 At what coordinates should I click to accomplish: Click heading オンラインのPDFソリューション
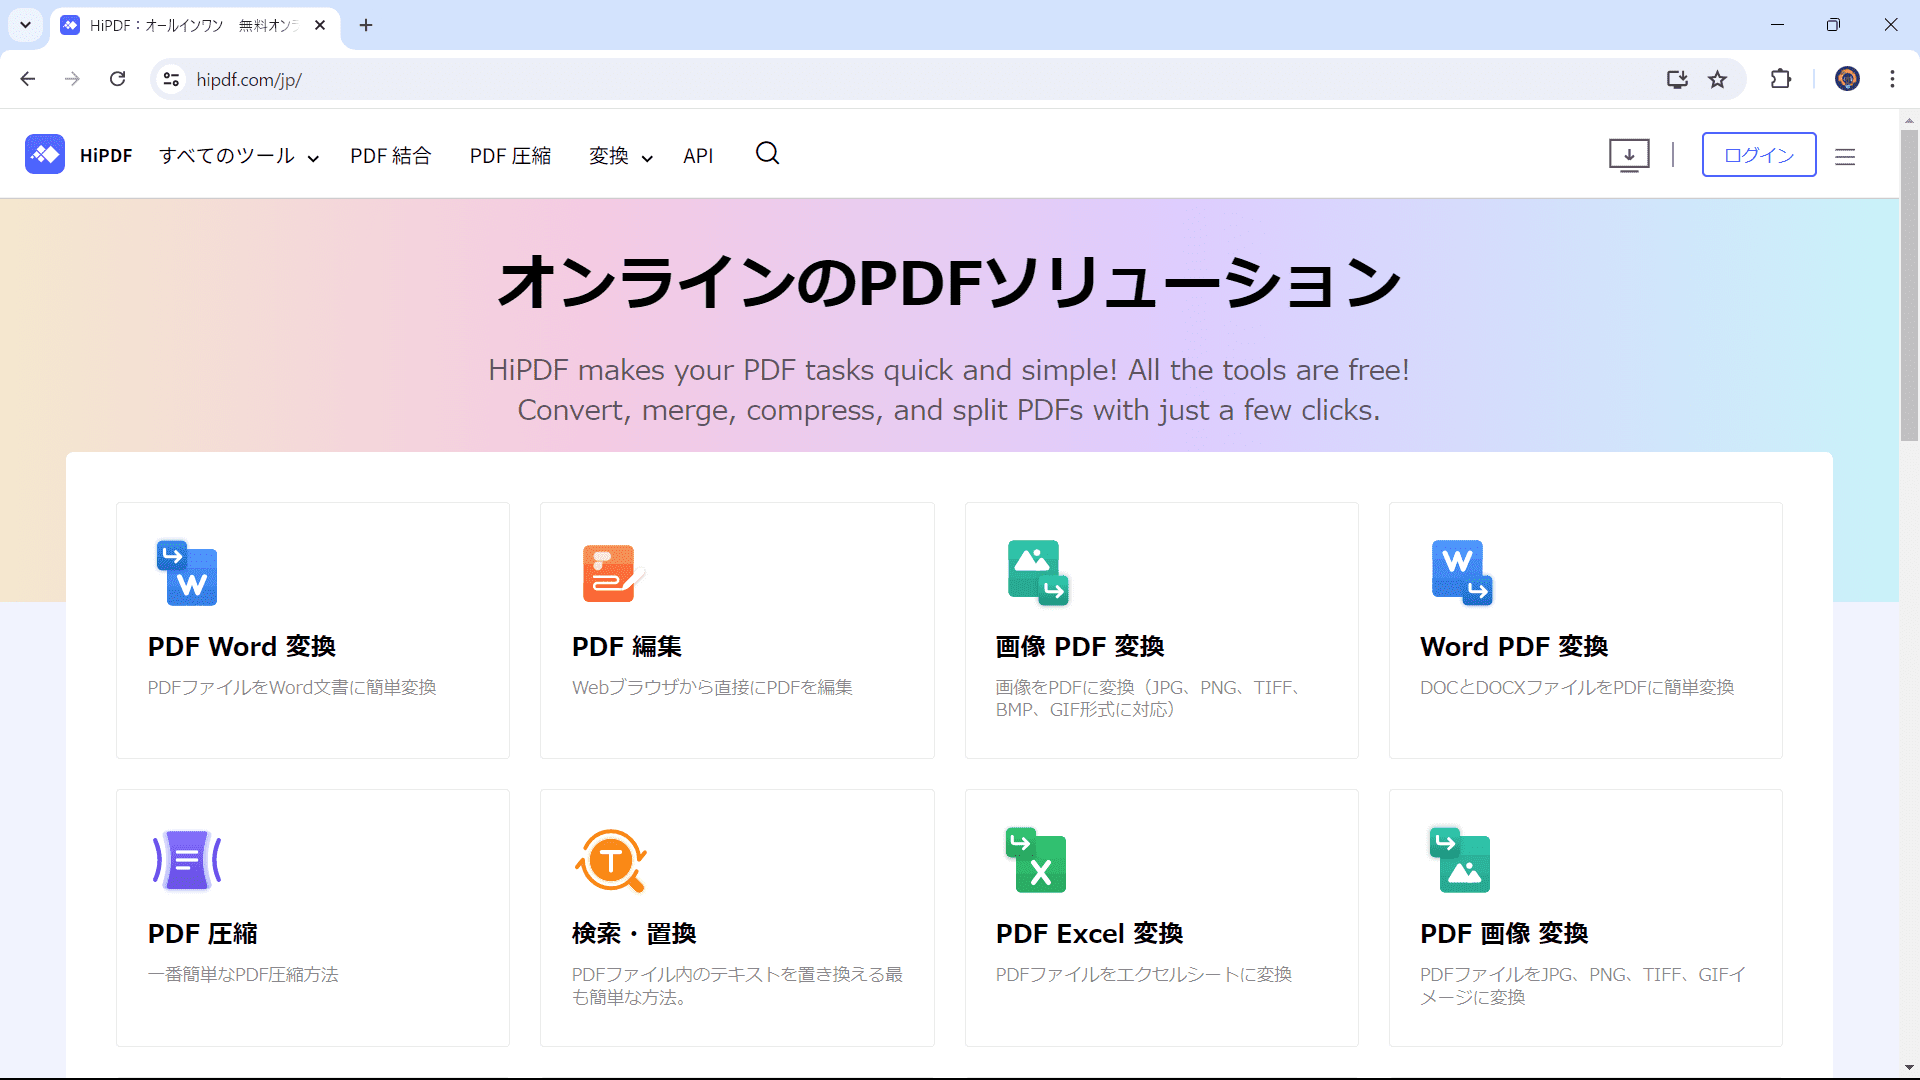pyautogui.click(x=949, y=282)
